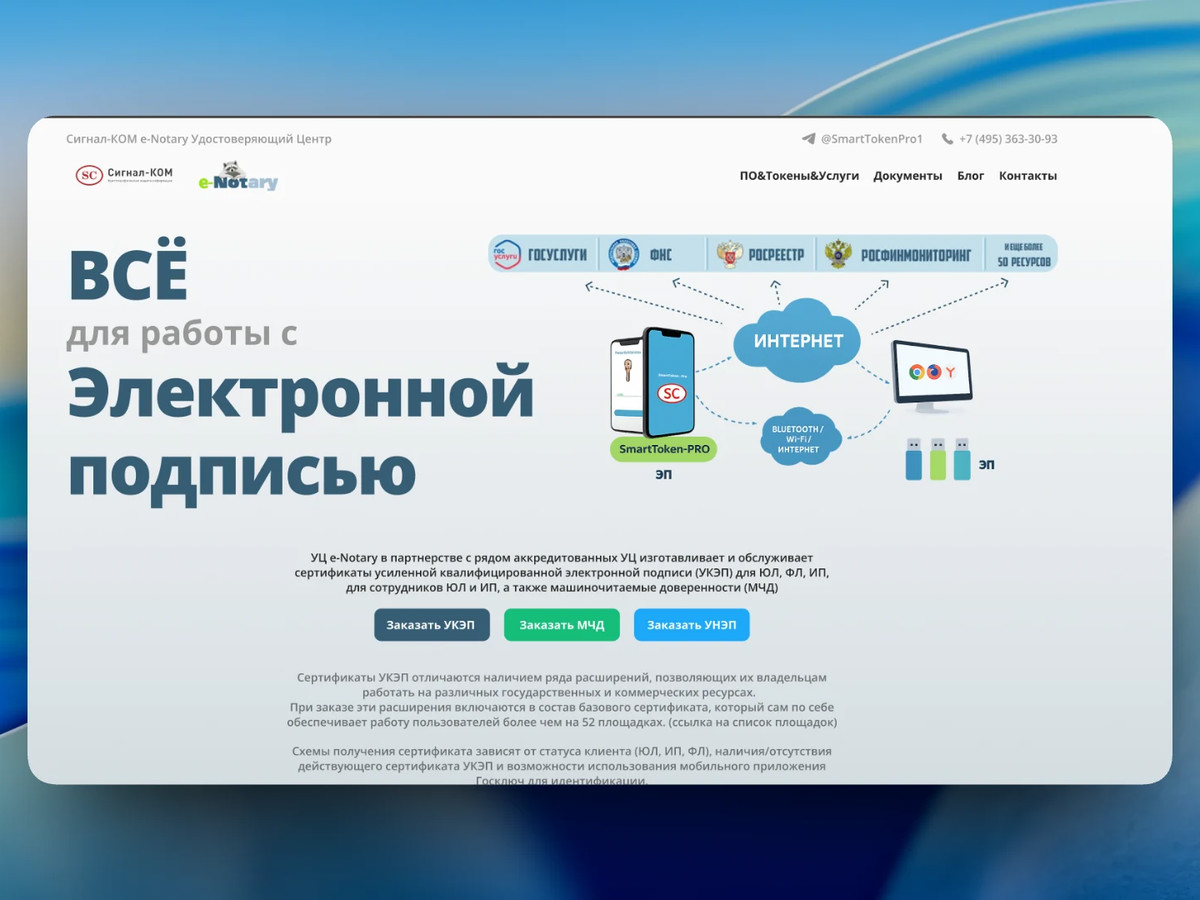Click the Росреестр emblem in banner
This screenshot has height=900, width=1200.
730,254
